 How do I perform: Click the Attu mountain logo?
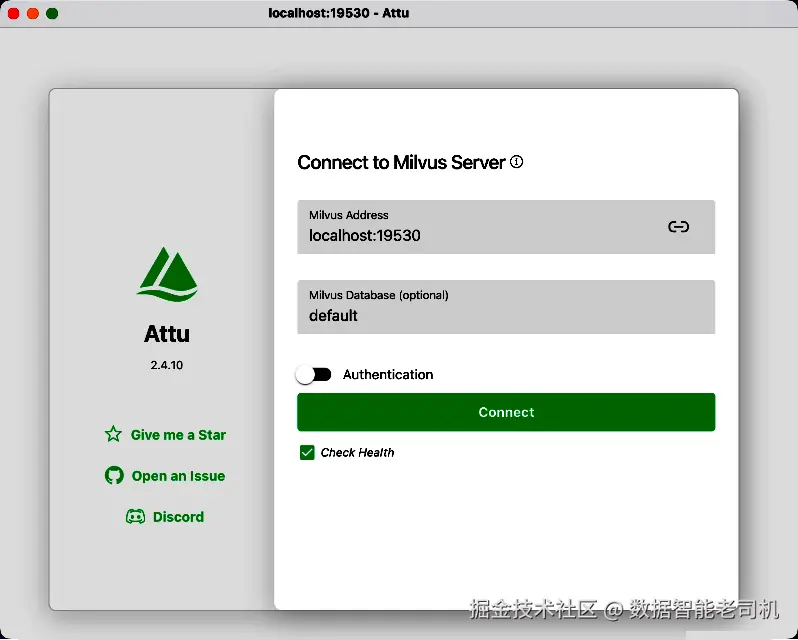coord(167,275)
